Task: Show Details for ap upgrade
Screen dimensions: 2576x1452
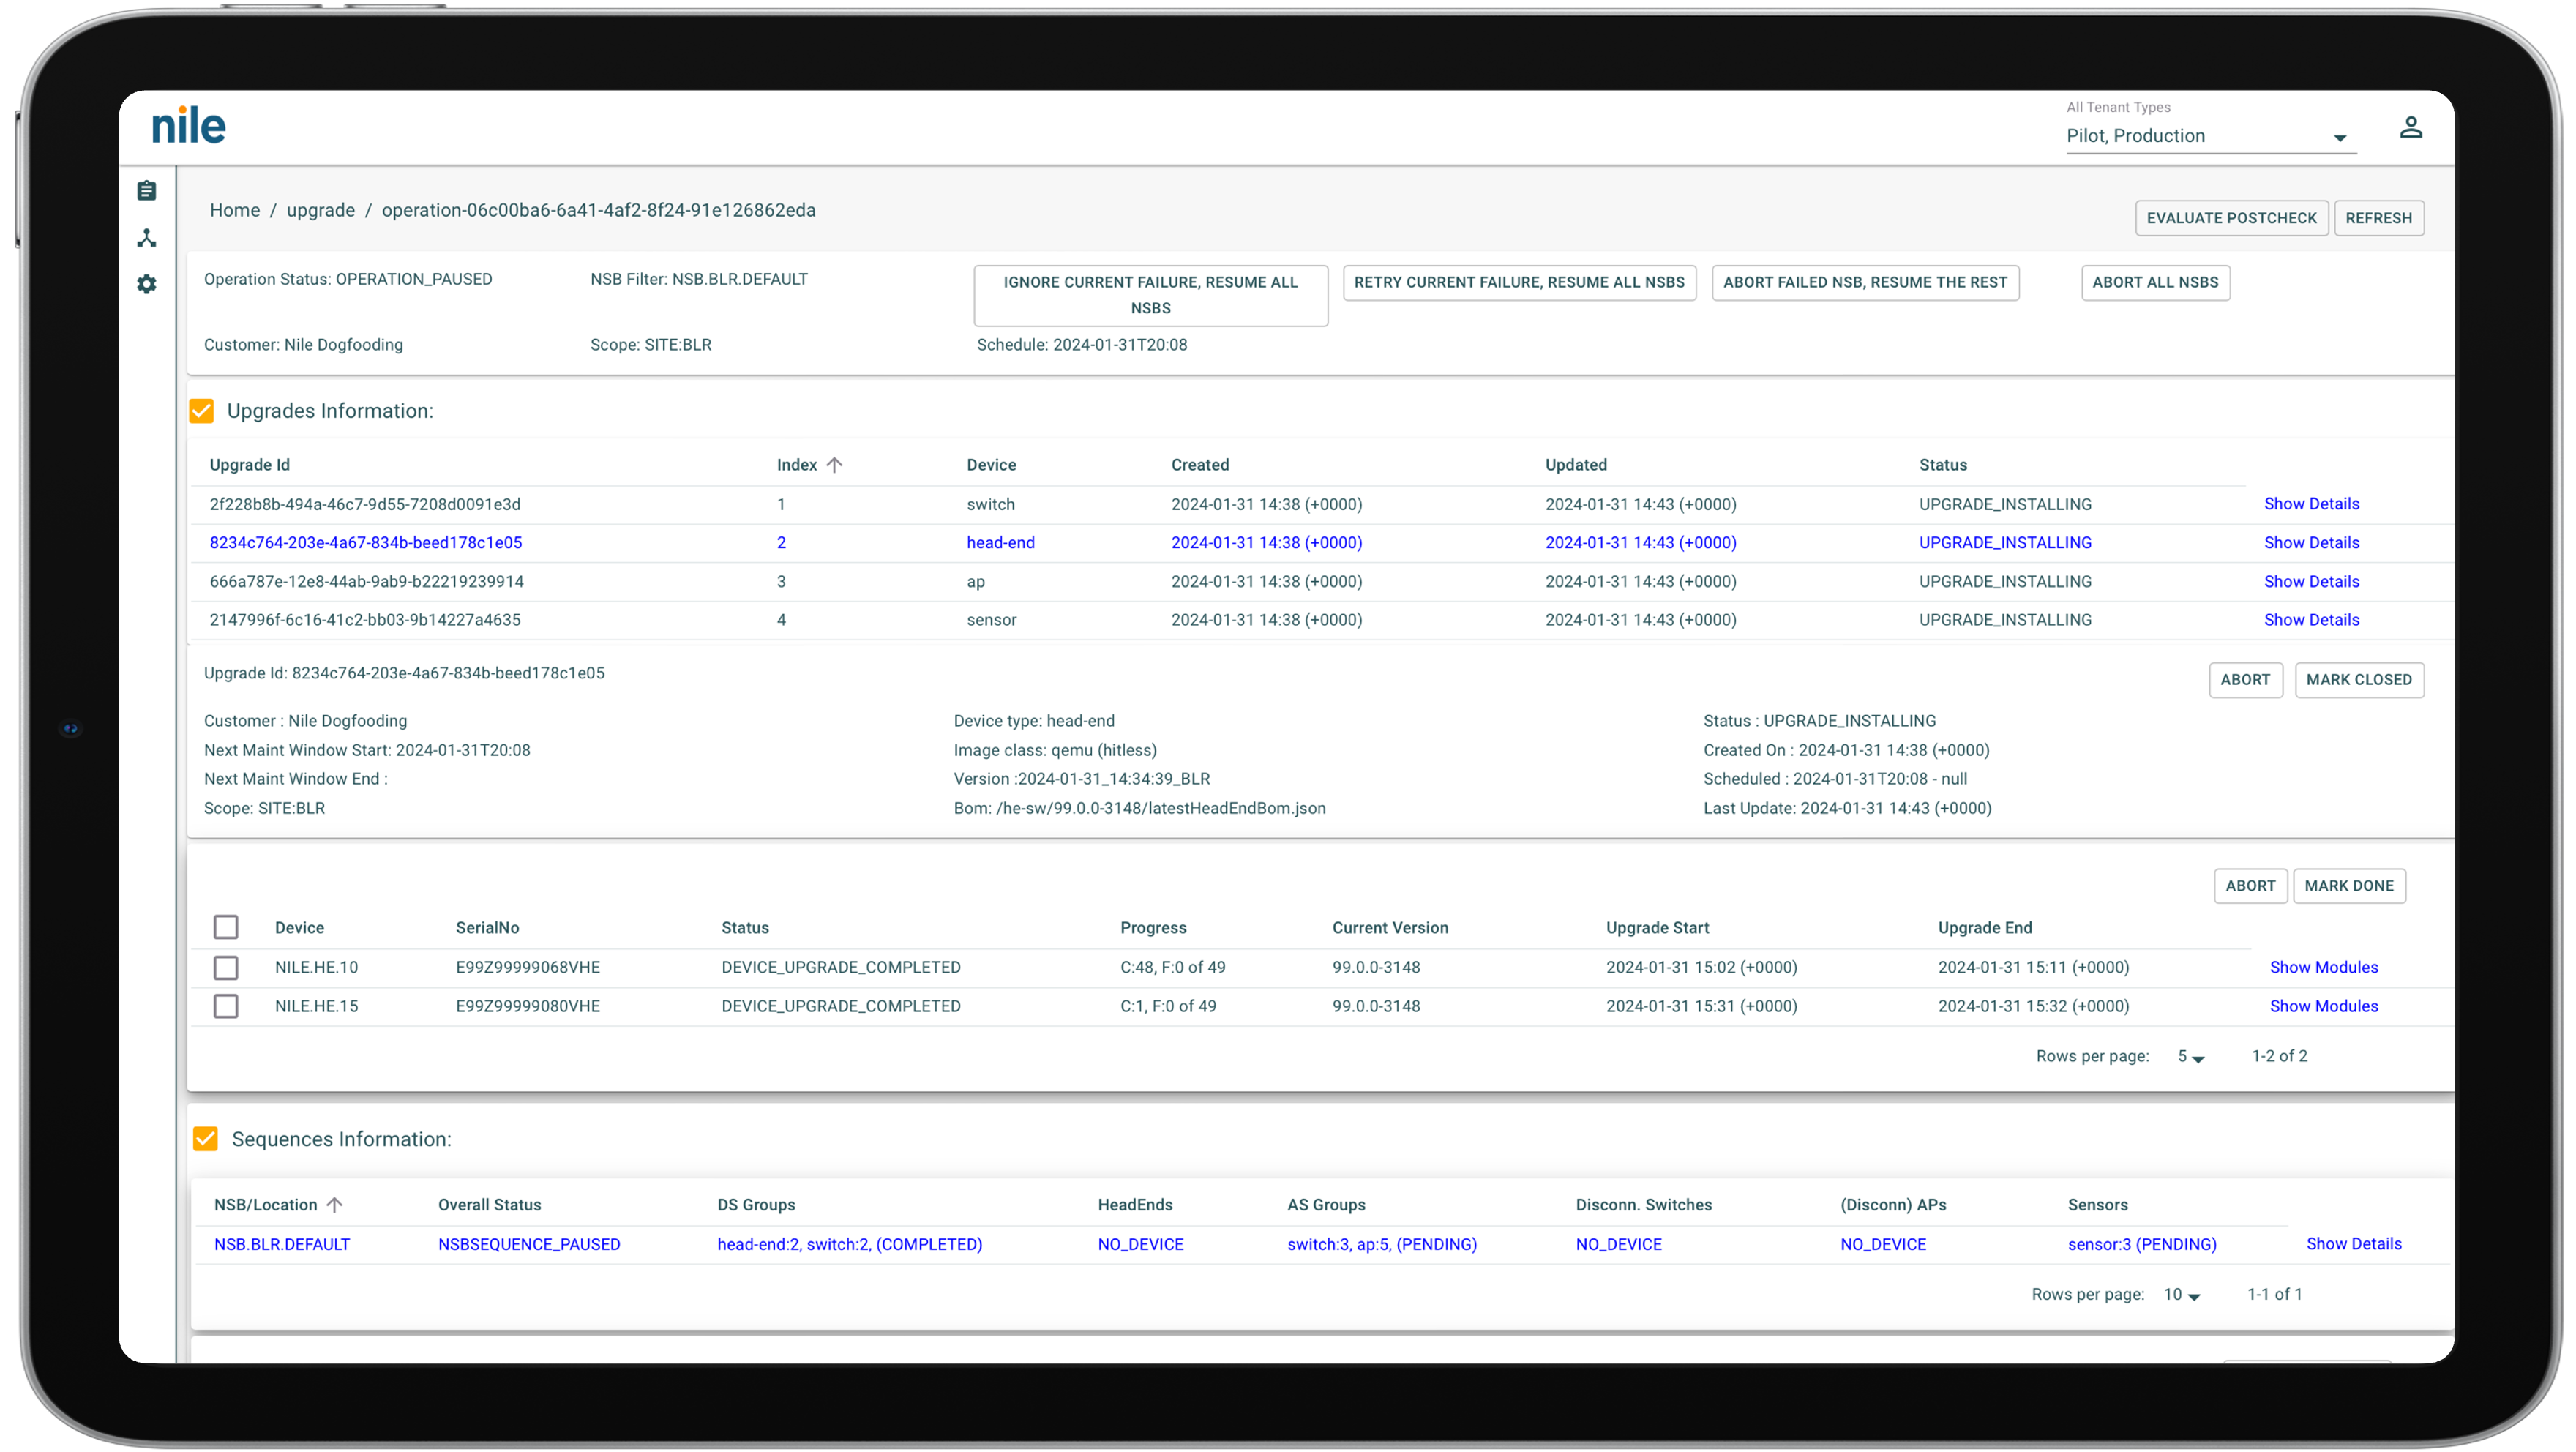Action: coord(2311,582)
